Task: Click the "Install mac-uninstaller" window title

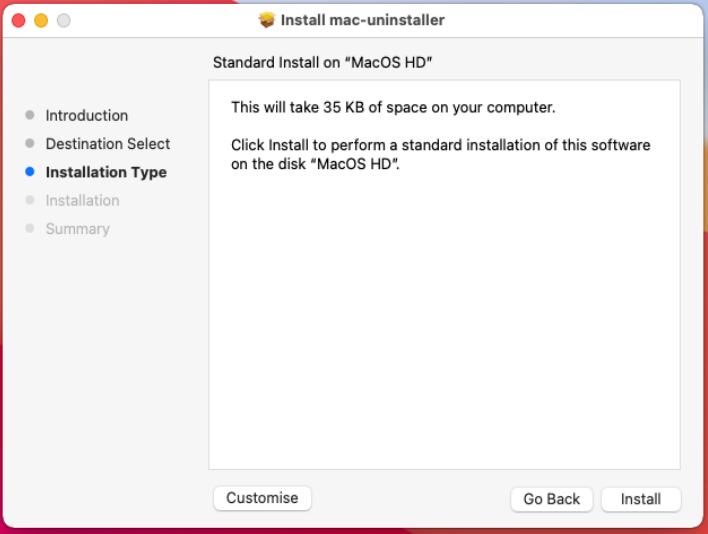Action: pyautogui.click(x=362, y=20)
